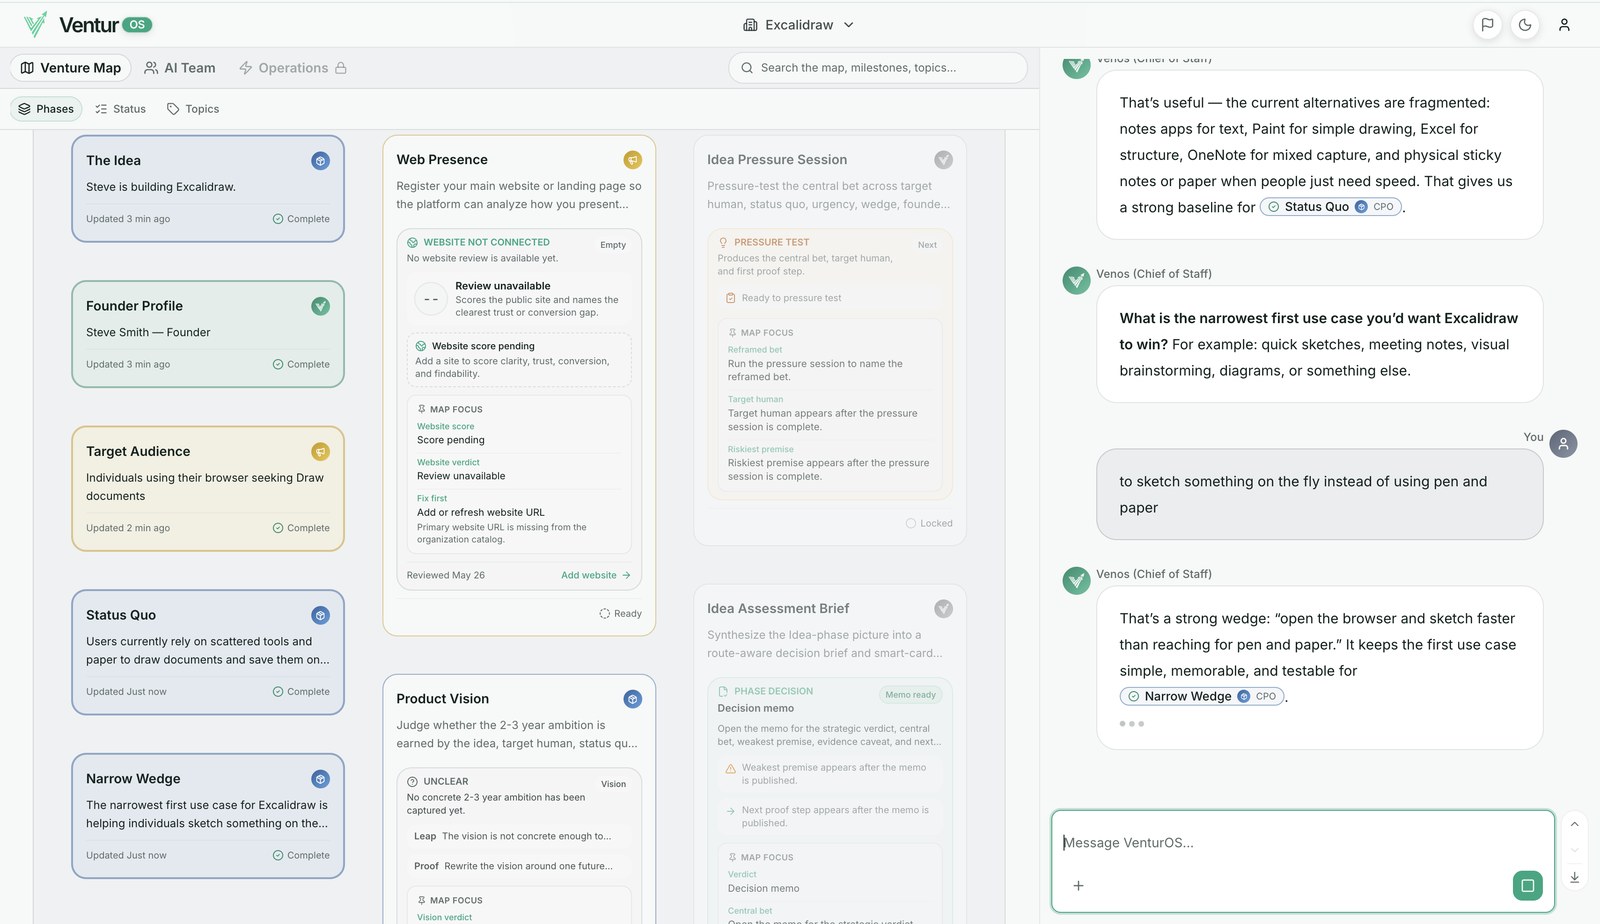This screenshot has width=1600, height=924.
Task: Click Complete status on Founder Profile card
Action: pos(301,365)
